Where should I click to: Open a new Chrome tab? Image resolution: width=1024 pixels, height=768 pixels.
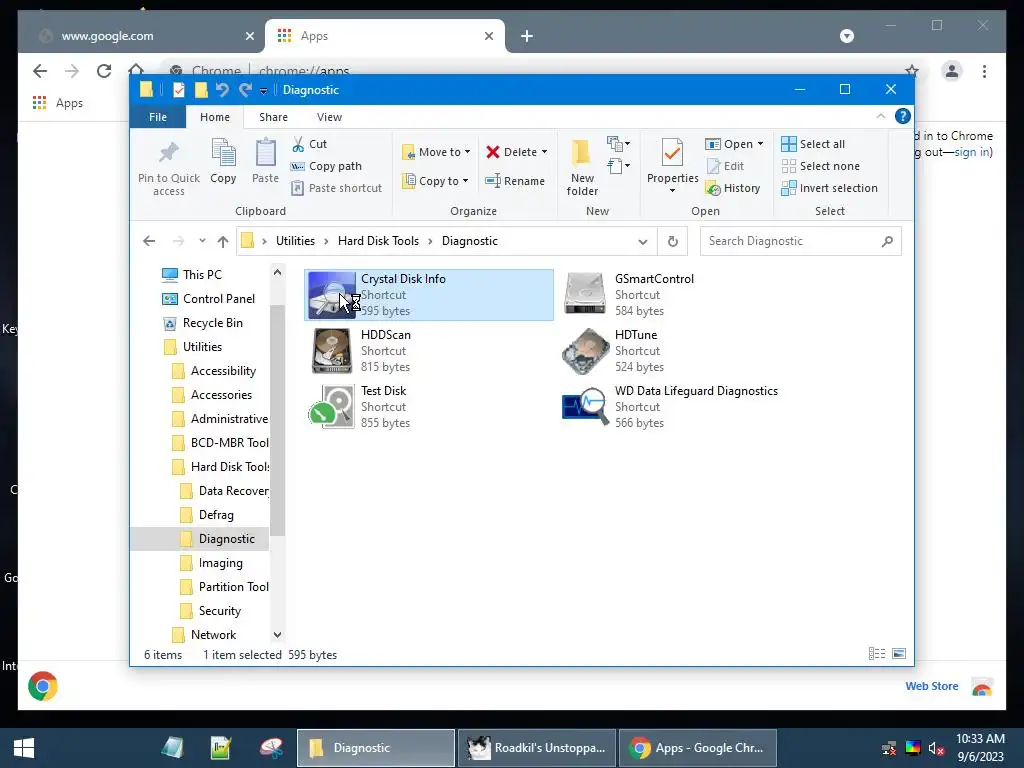coord(527,36)
